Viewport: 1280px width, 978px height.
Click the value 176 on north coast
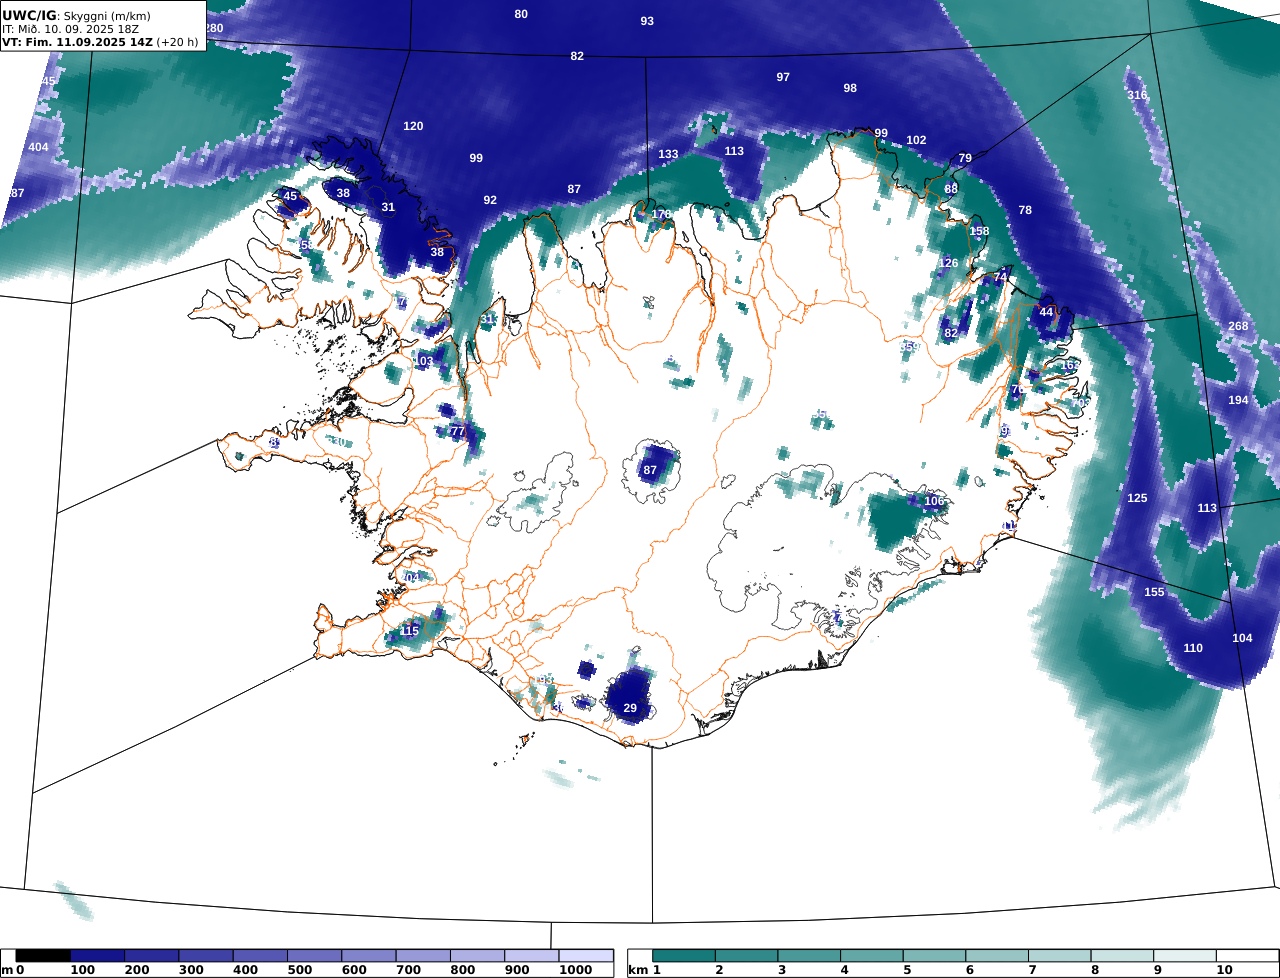[661, 215]
